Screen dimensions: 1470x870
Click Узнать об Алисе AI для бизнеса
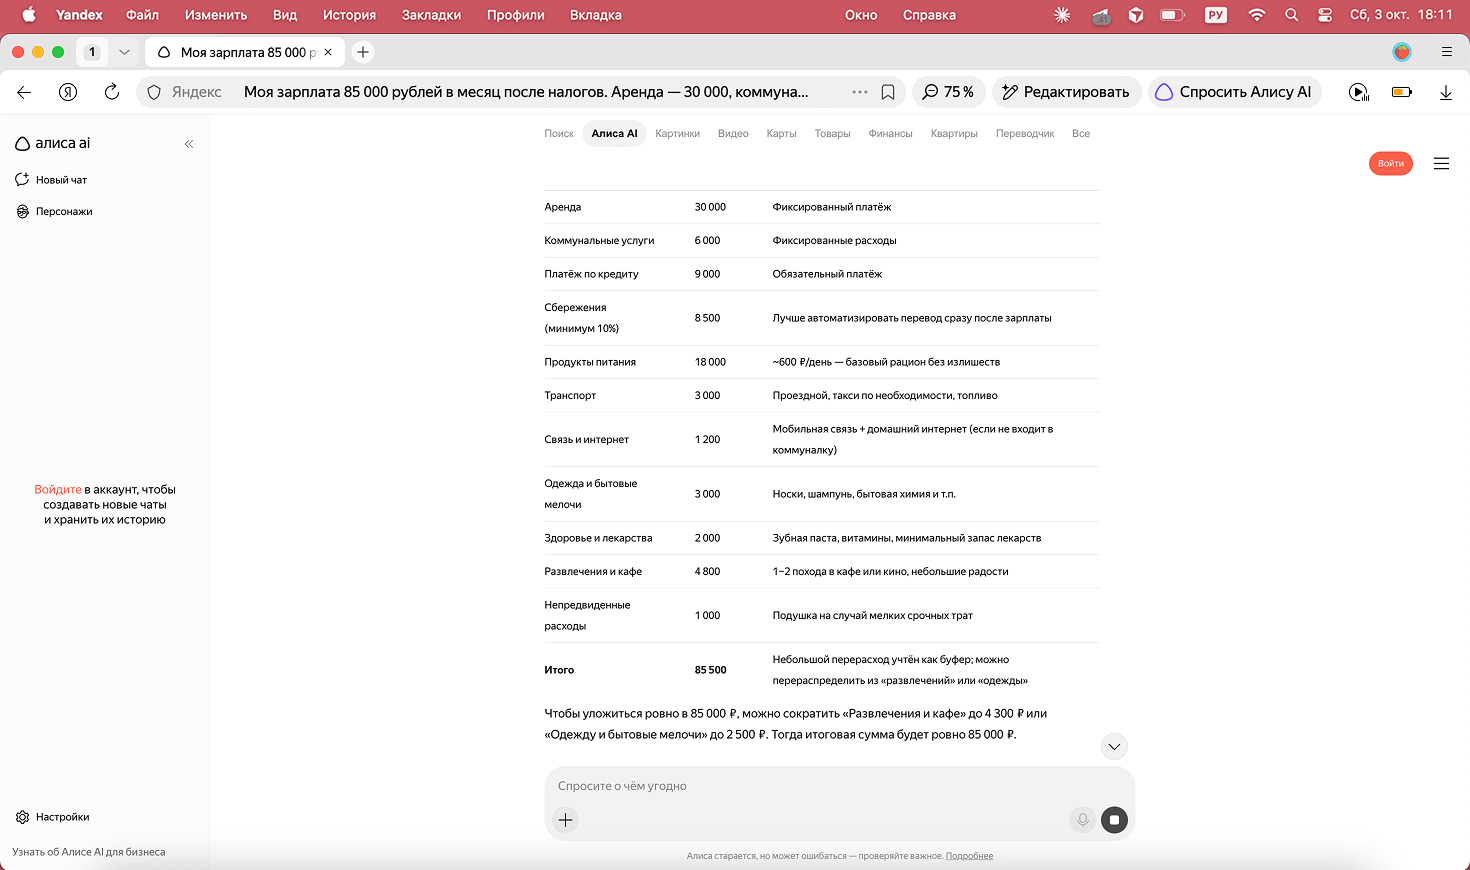(x=89, y=852)
